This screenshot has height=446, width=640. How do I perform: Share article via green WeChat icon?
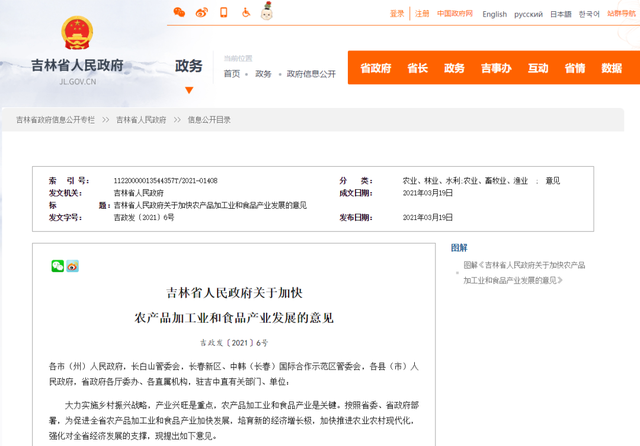[x=58, y=266]
